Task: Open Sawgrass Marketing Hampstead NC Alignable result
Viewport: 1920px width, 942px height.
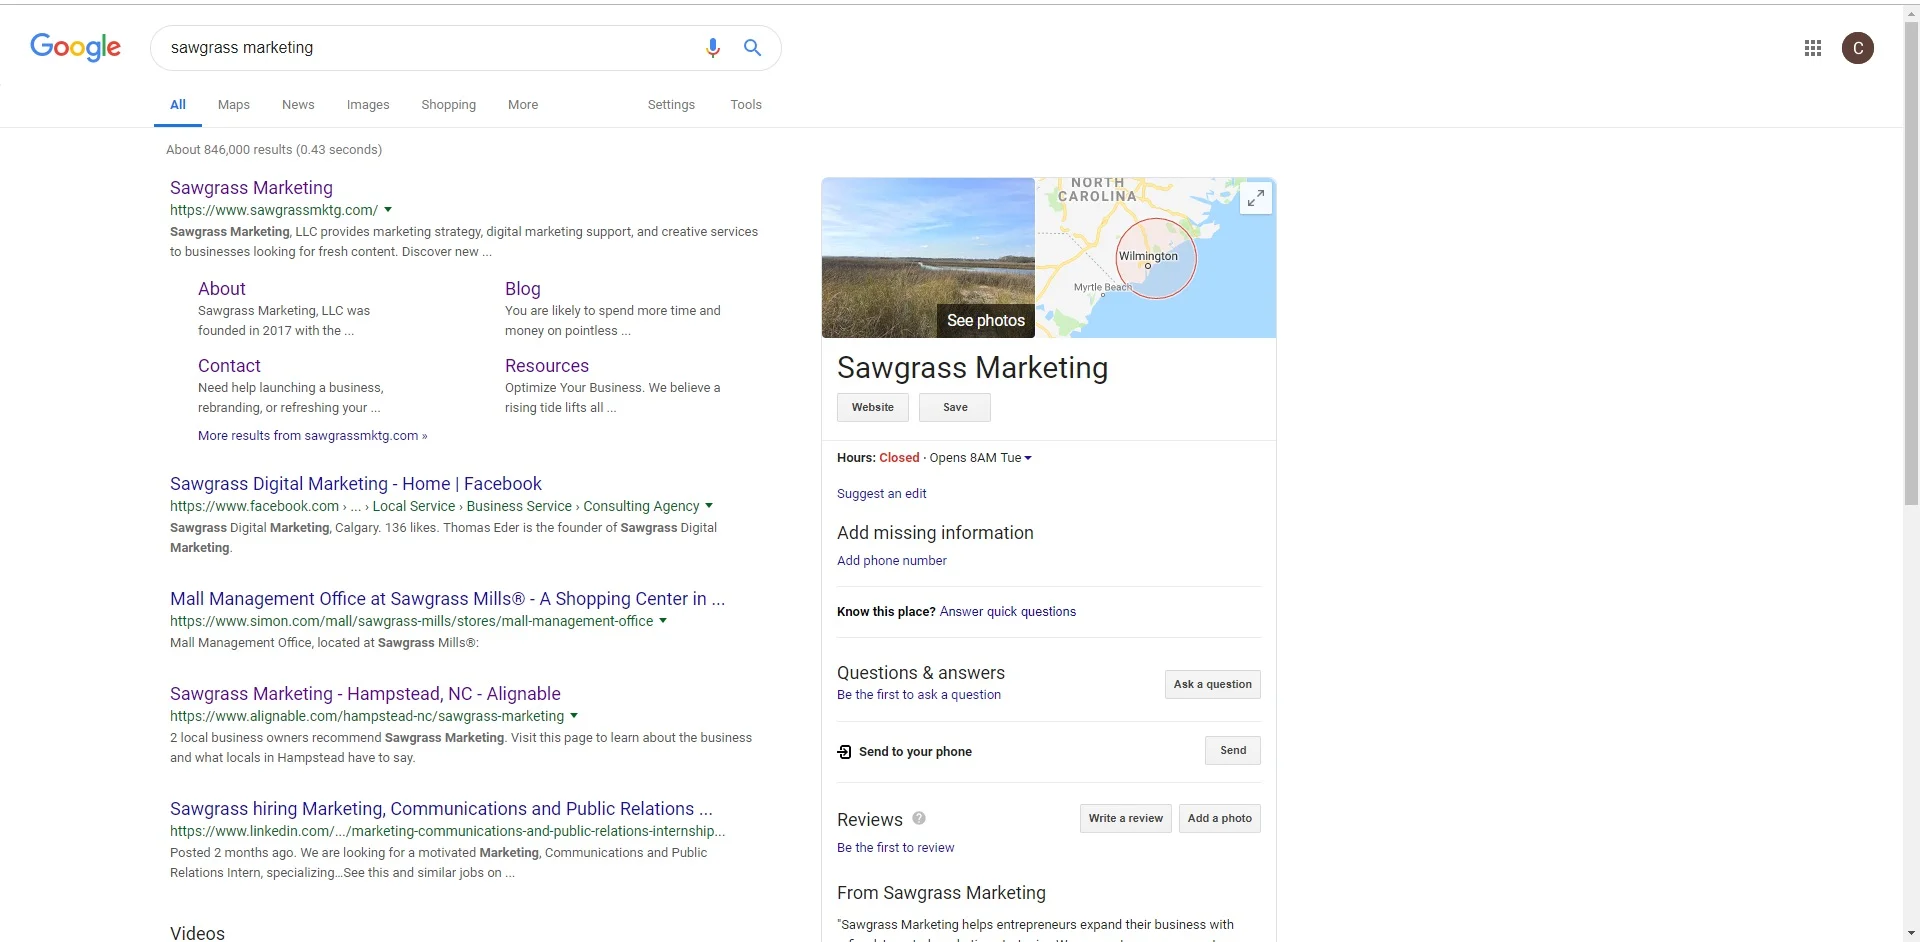Action: click(365, 694)
